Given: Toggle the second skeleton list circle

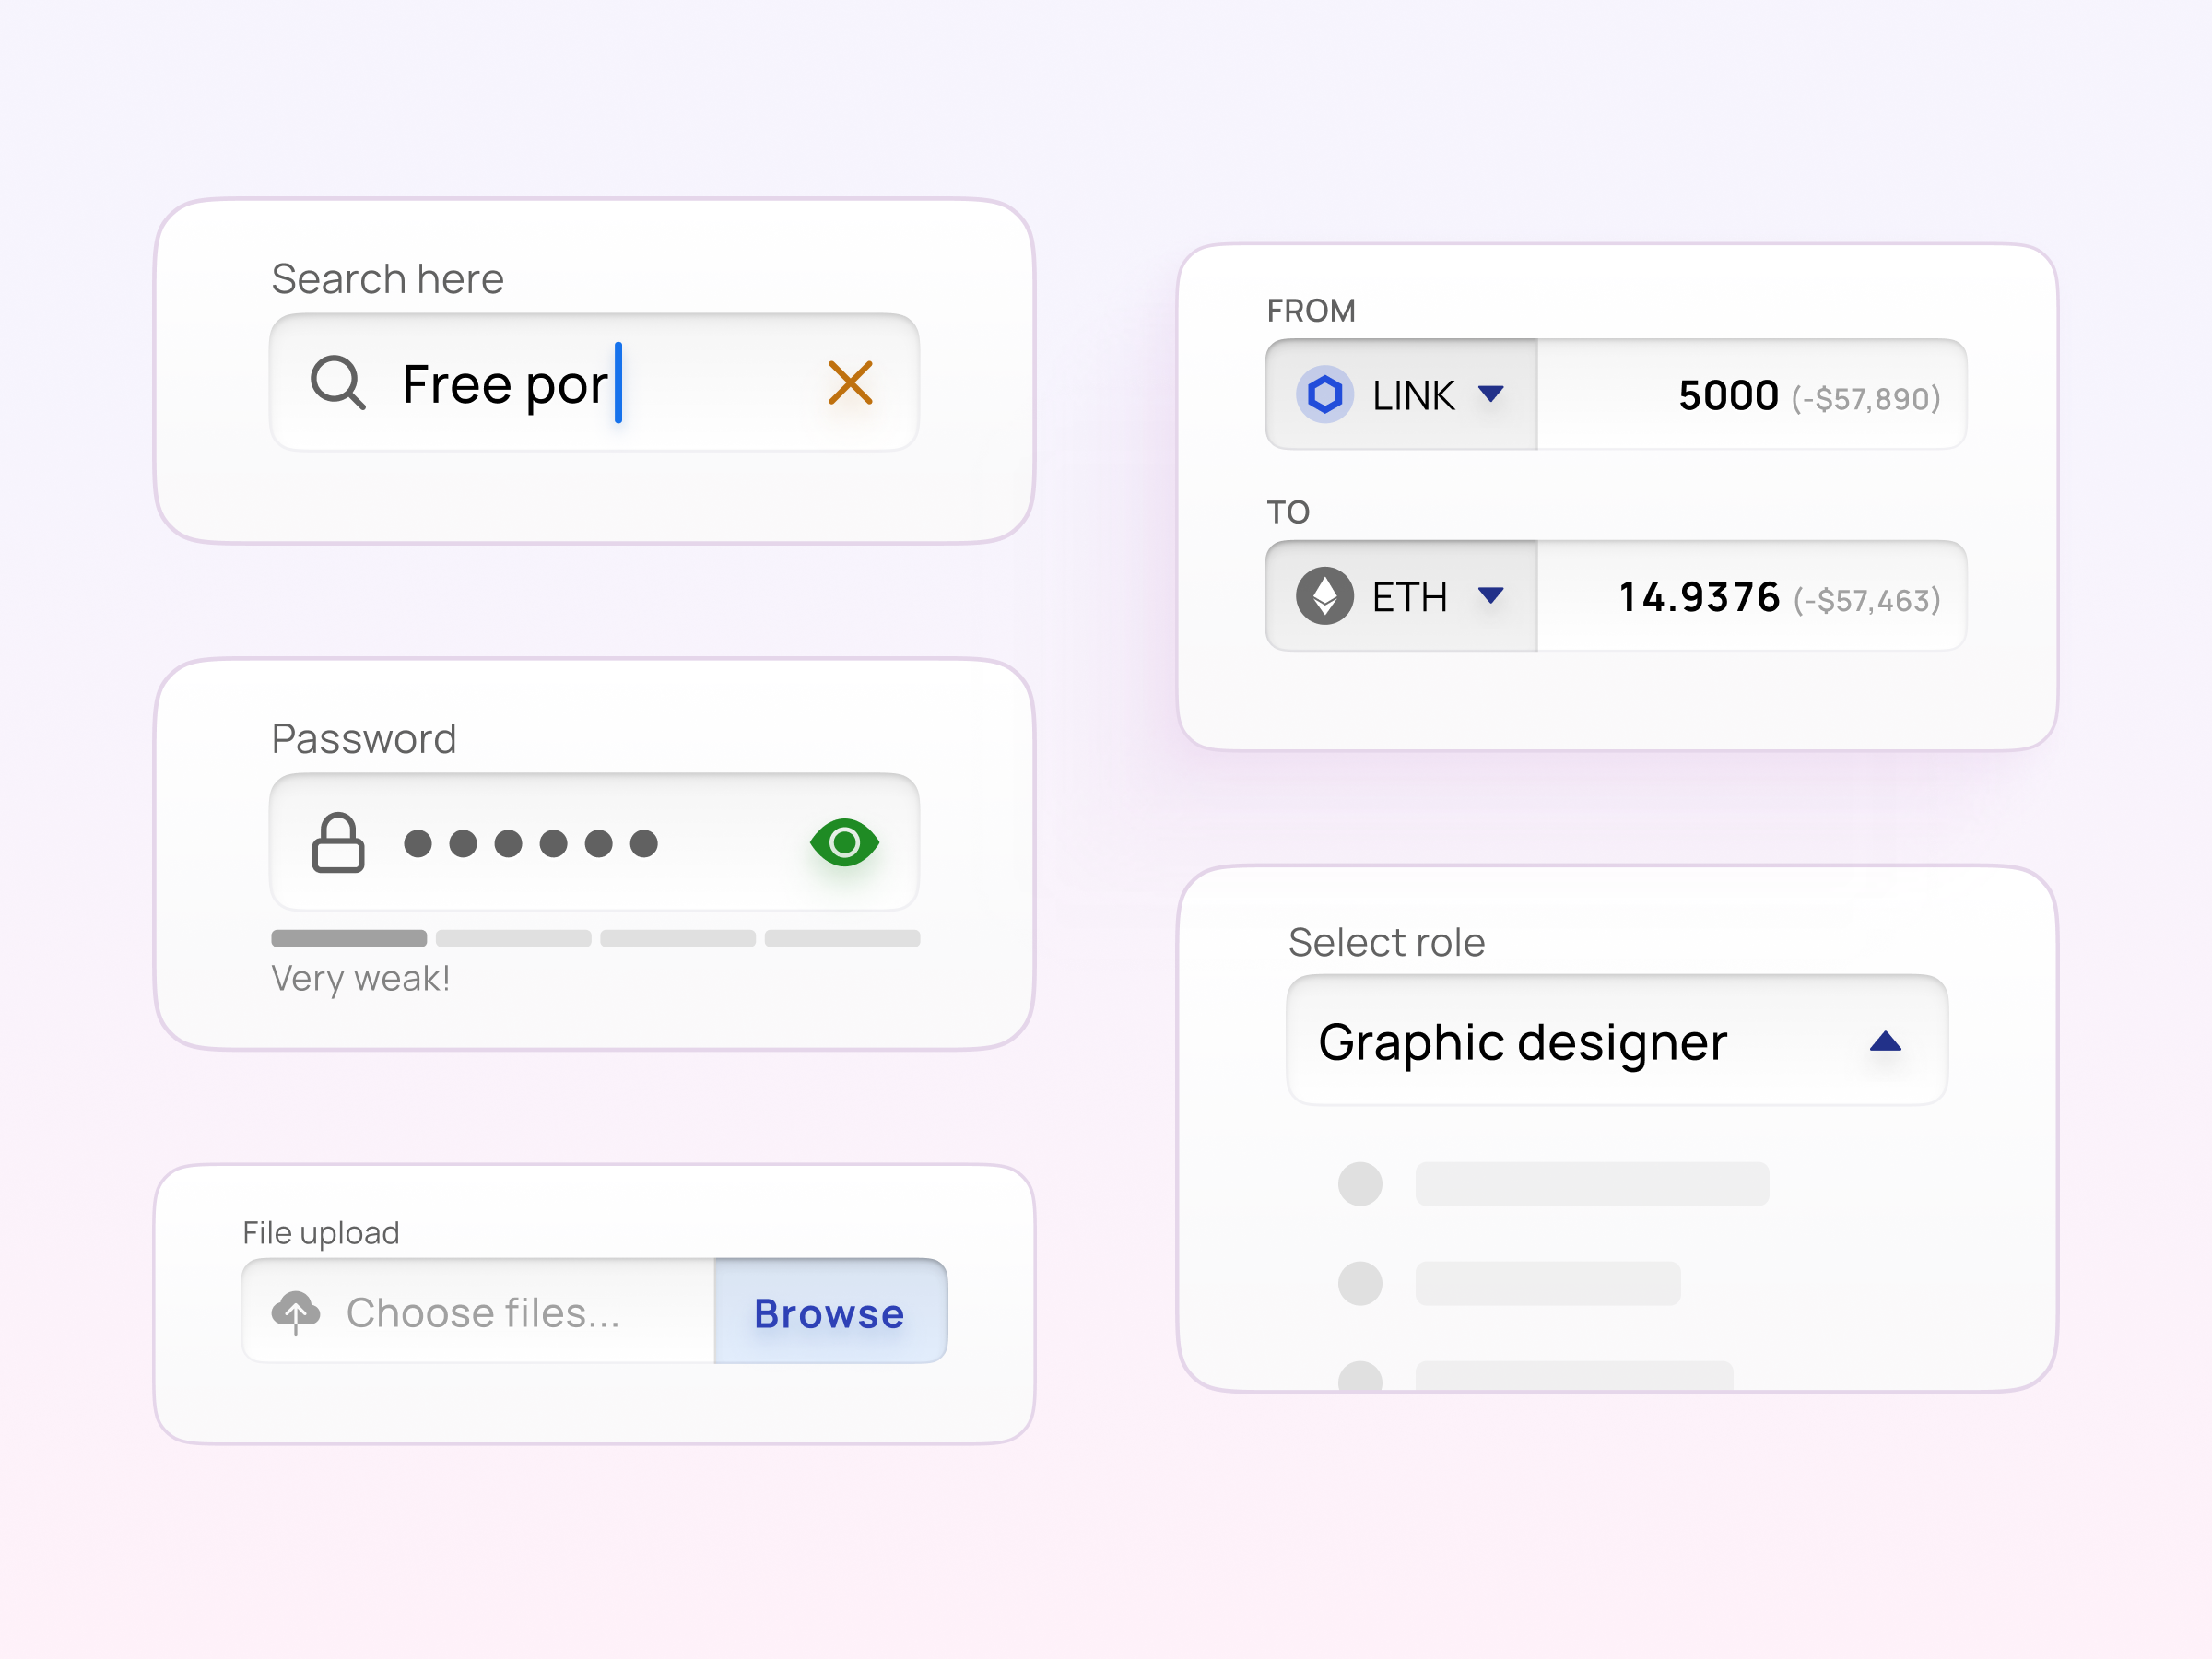Looking at the screenshot, I should [1360, 1285].
